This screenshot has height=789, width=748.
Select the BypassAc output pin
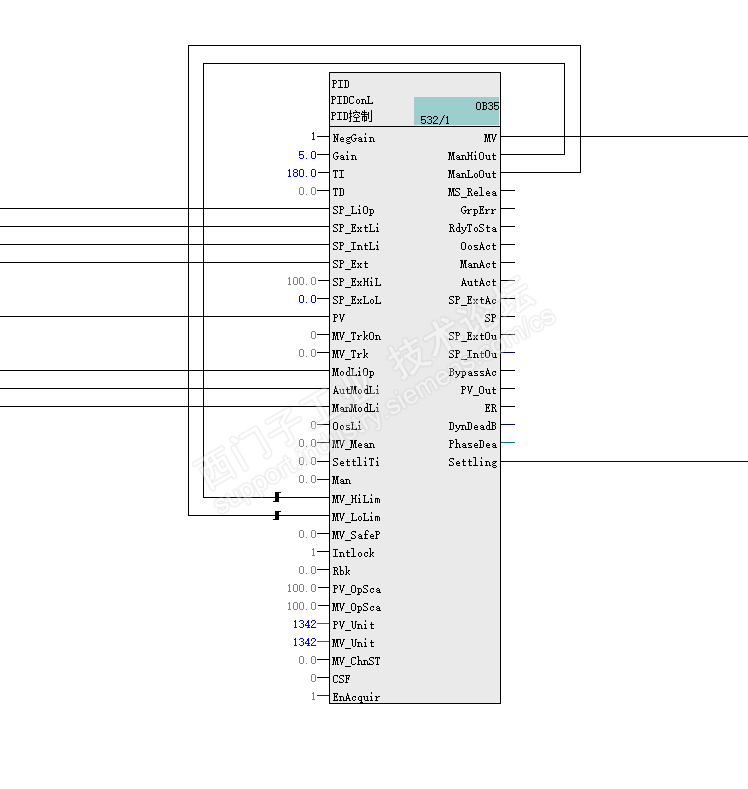pos(472,372)
